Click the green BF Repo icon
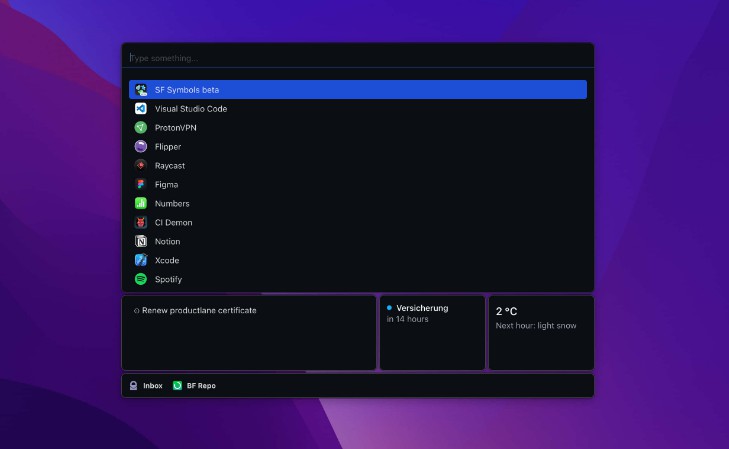 point(177,386)
